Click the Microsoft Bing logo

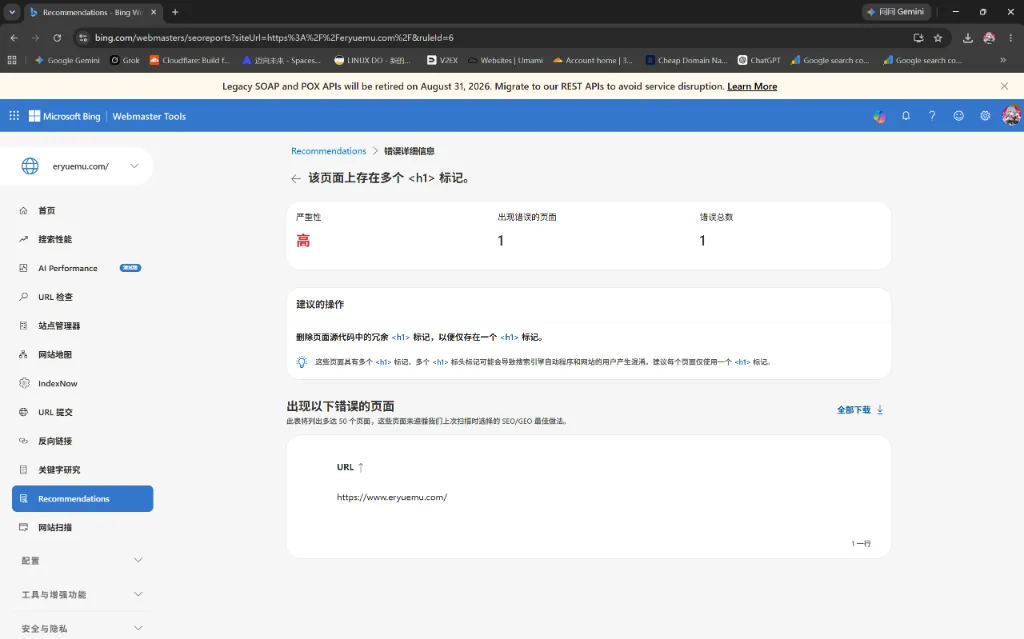65,116
